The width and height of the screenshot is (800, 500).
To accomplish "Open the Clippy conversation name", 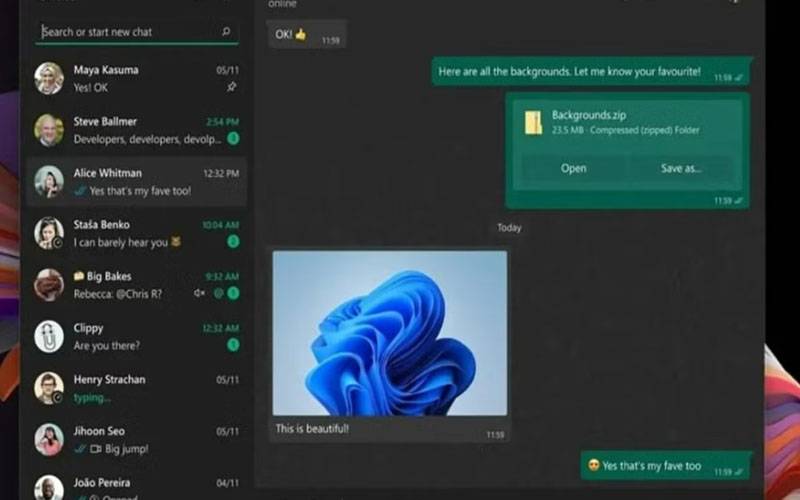I will click(x=88, y=328).
